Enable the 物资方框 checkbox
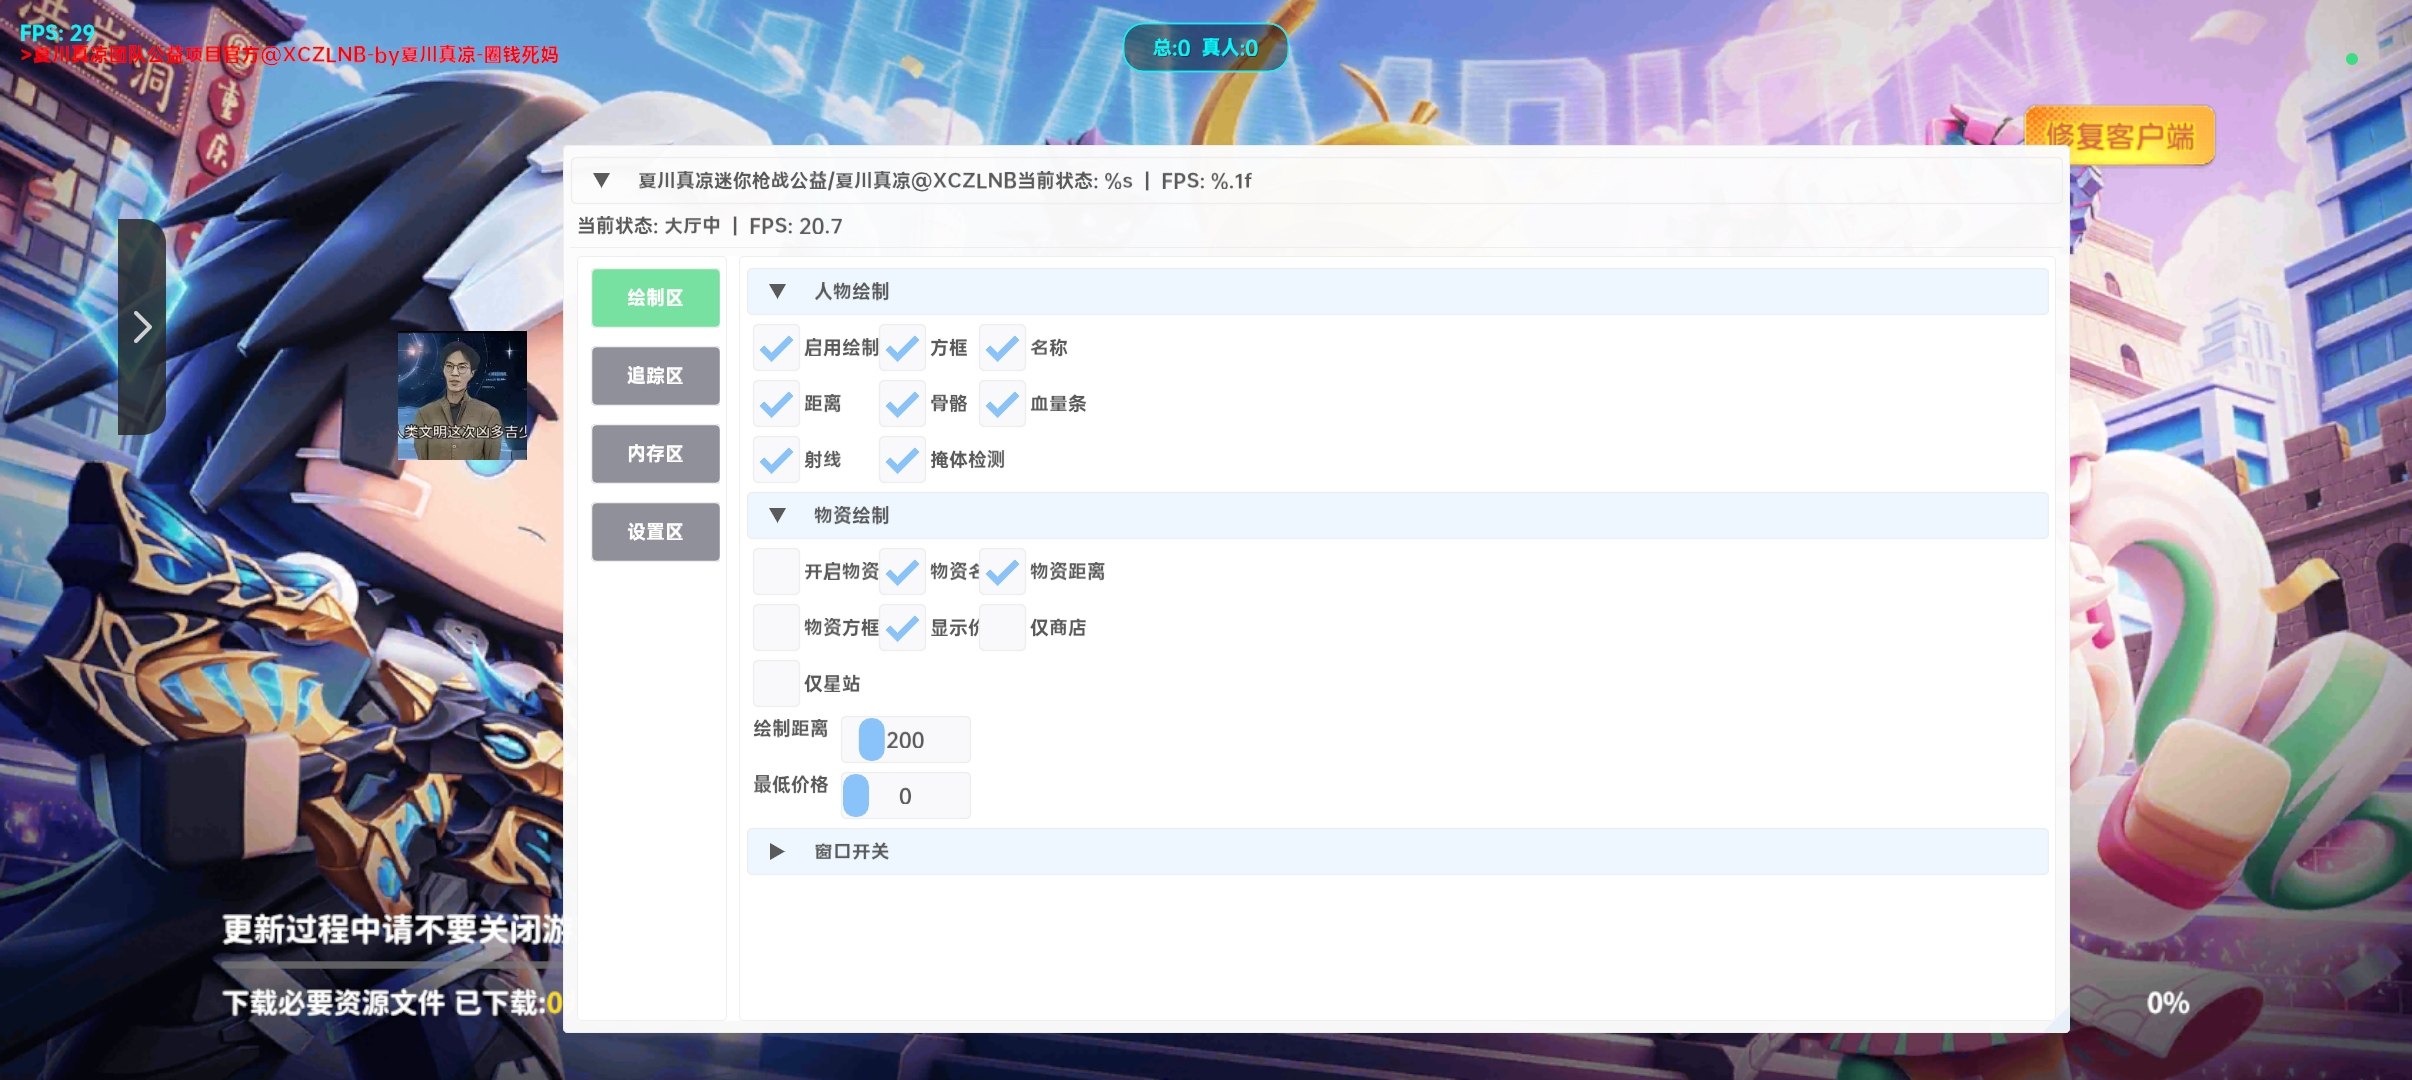 (776, 627)
